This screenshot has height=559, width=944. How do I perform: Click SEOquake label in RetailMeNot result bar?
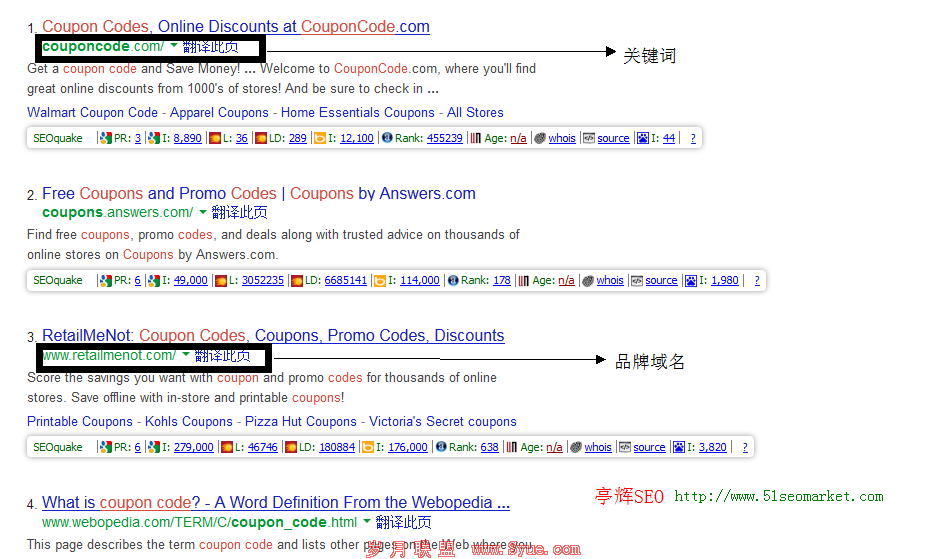[x=58, y=447]
